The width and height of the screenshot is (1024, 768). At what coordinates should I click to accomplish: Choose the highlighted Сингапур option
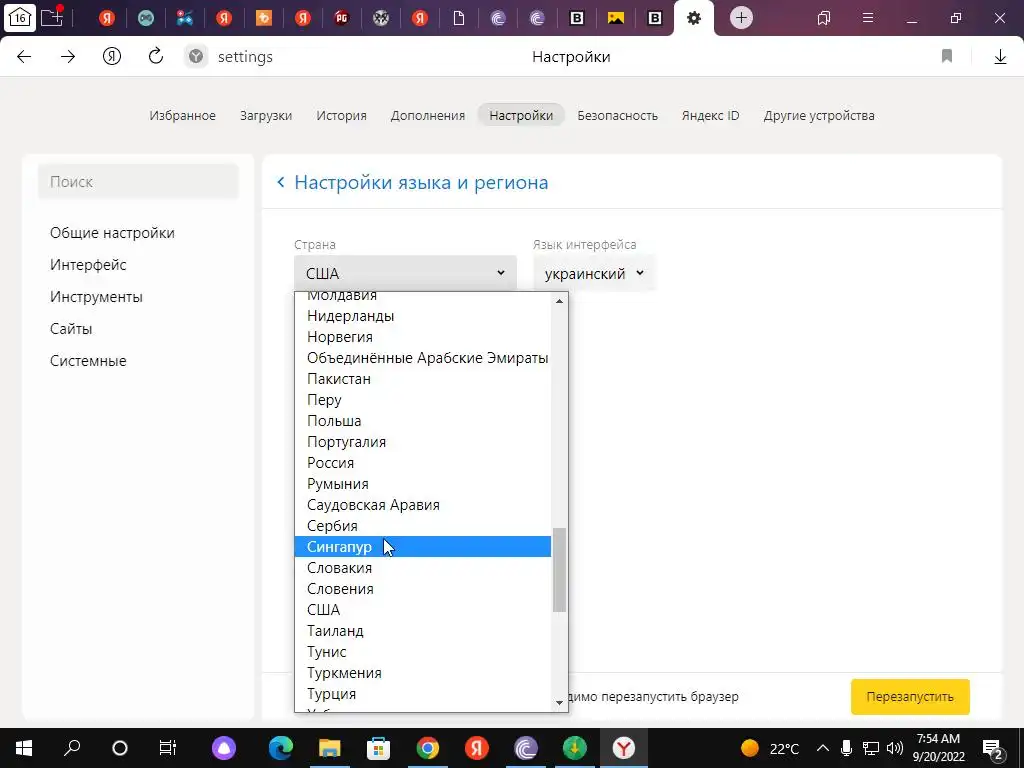click(x=423, y=547)
